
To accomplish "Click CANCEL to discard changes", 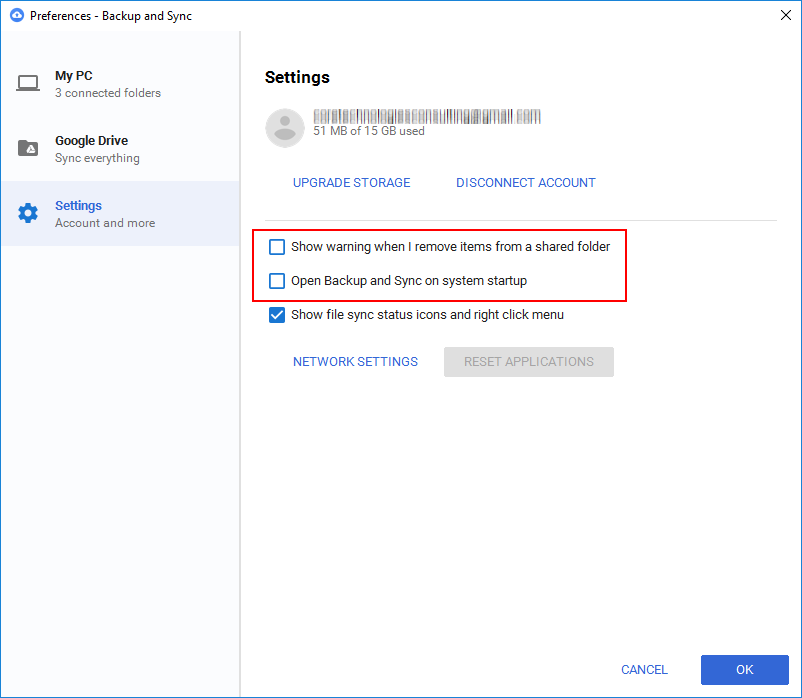I will click(x=644, y=669).
